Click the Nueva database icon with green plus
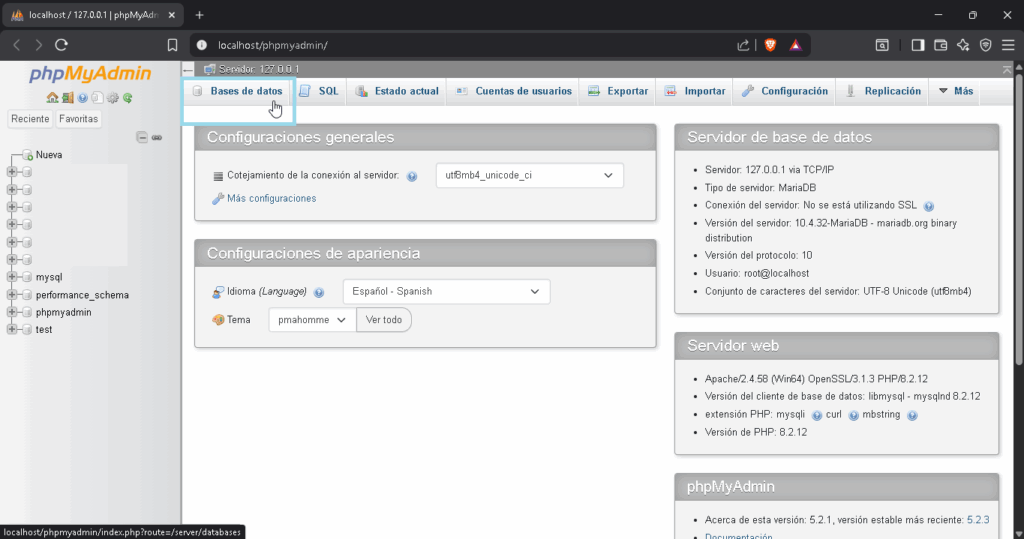Screen dimensions: 1024x539 pyautogui.click(x=27, y=155)
